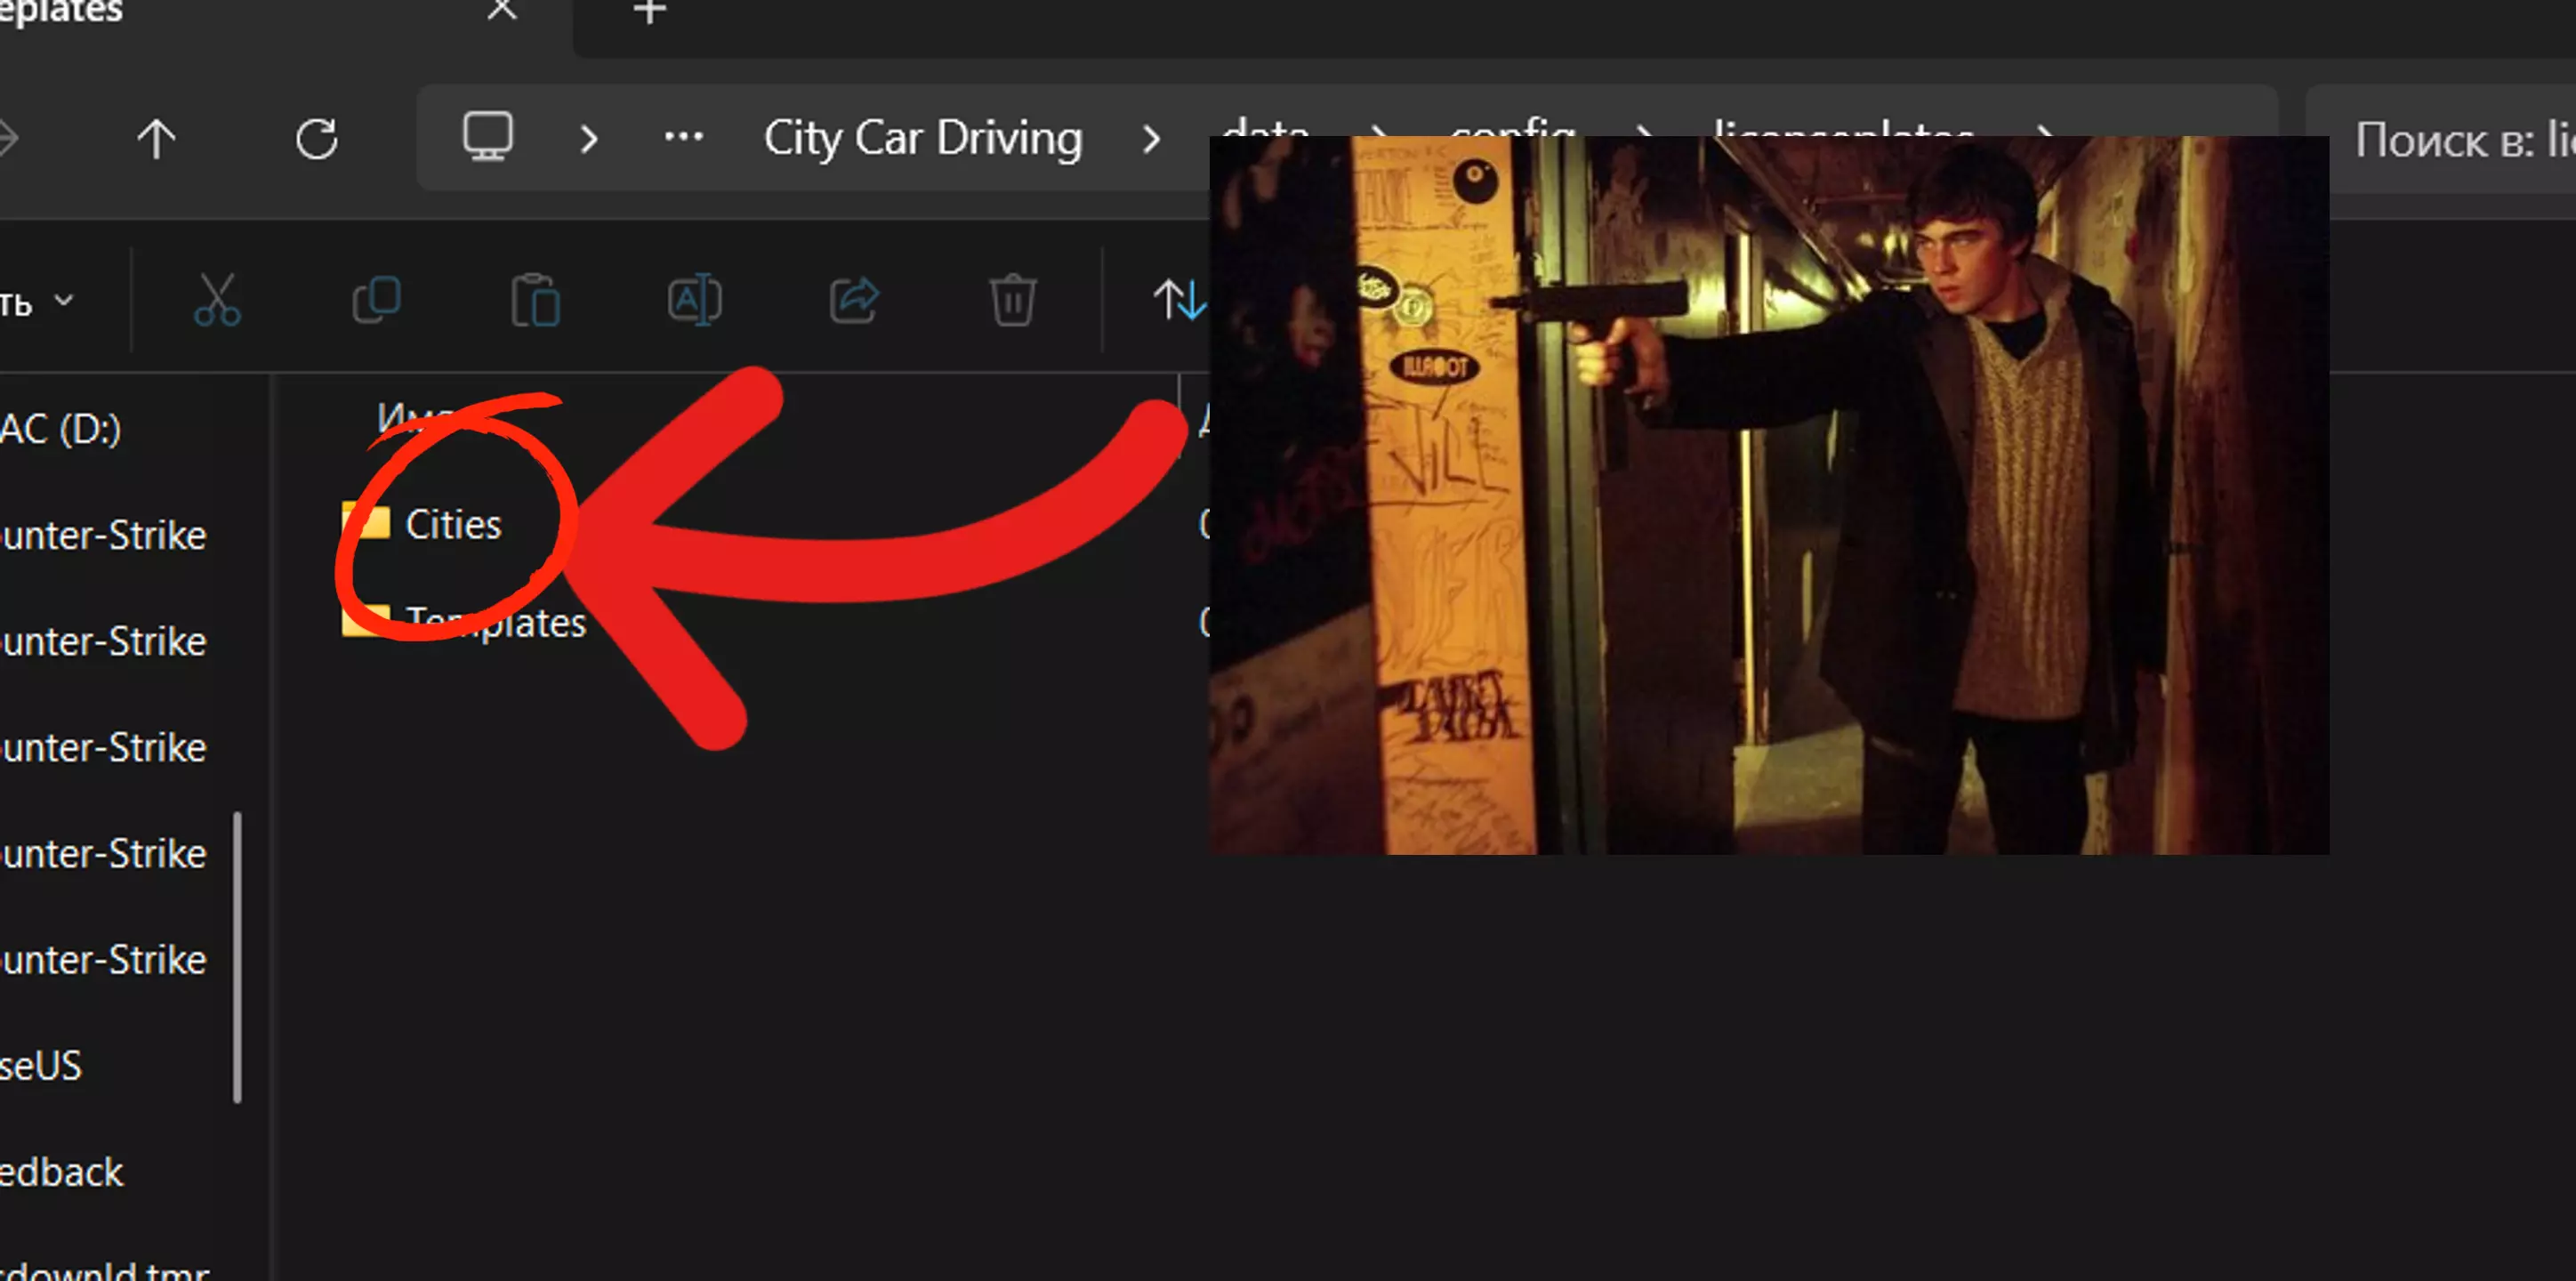Click the Copy icon in toolbar
This screenshot has width=2576, height=1281.
point(376,300)
